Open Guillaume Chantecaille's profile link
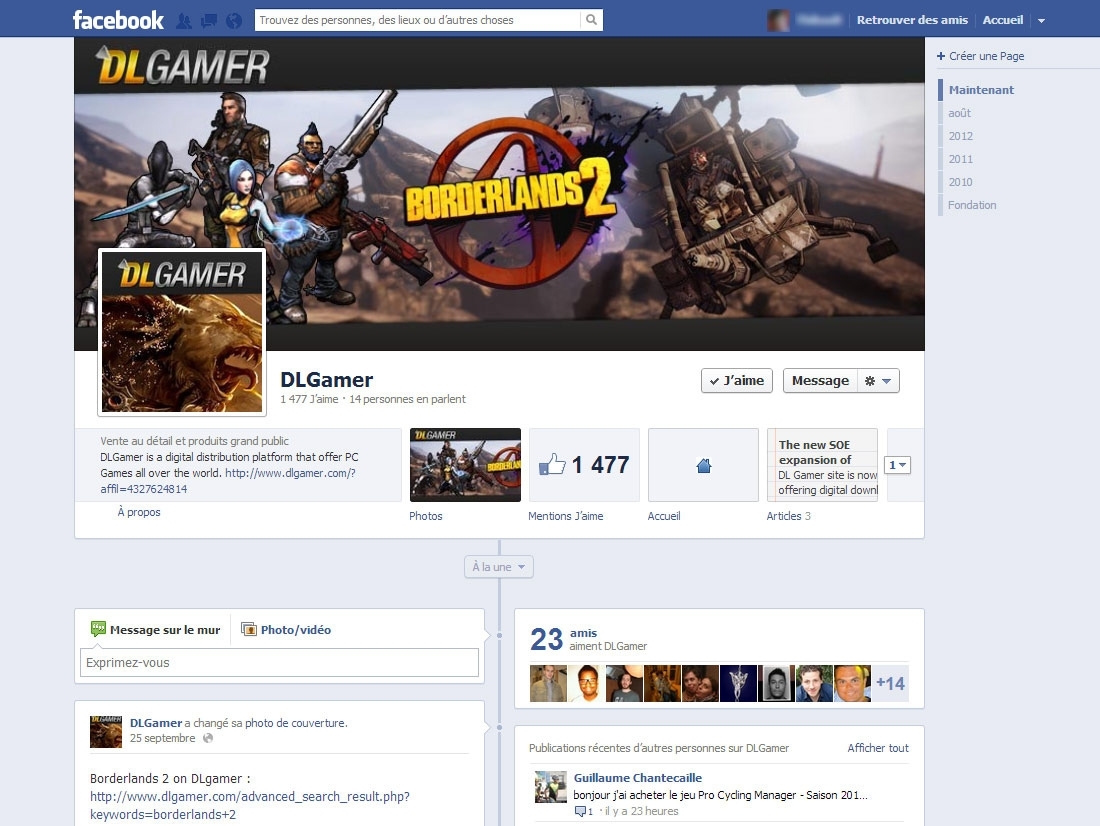 coord(638,778)
